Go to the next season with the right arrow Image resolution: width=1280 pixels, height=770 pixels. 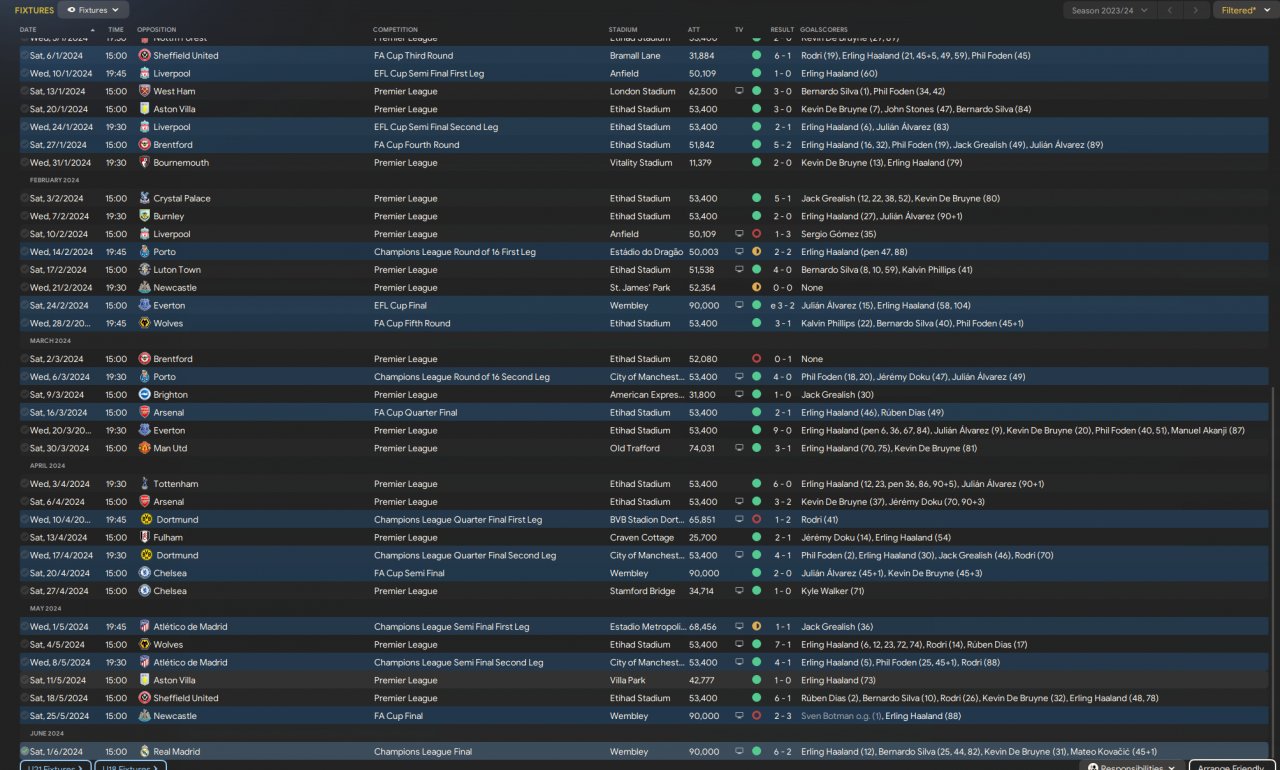(x=1195, y=10)
